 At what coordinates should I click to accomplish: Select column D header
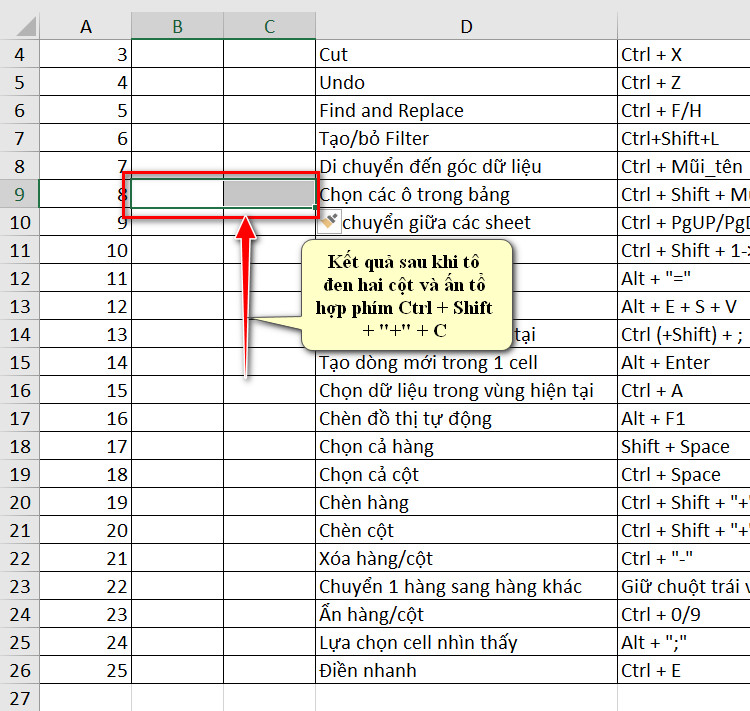(x=466, y=26)
